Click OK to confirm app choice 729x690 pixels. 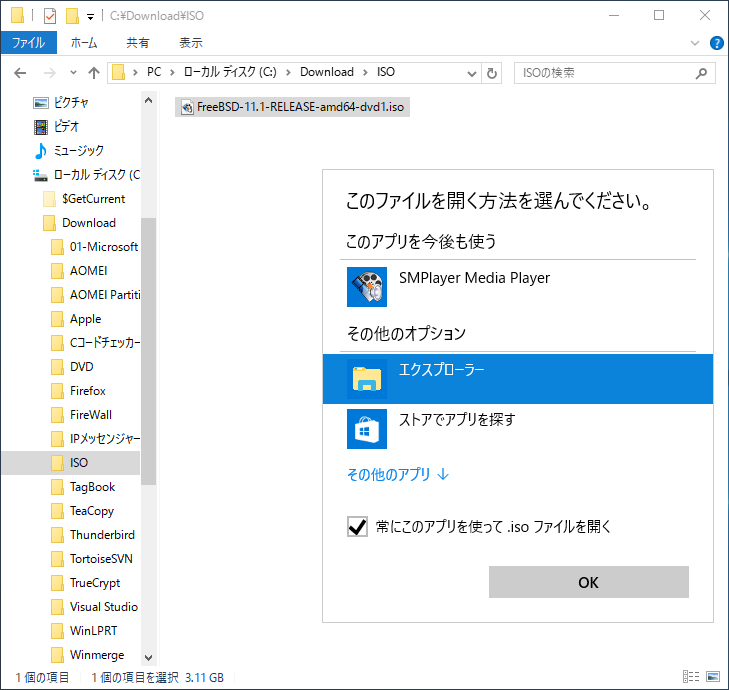[589, 582]
